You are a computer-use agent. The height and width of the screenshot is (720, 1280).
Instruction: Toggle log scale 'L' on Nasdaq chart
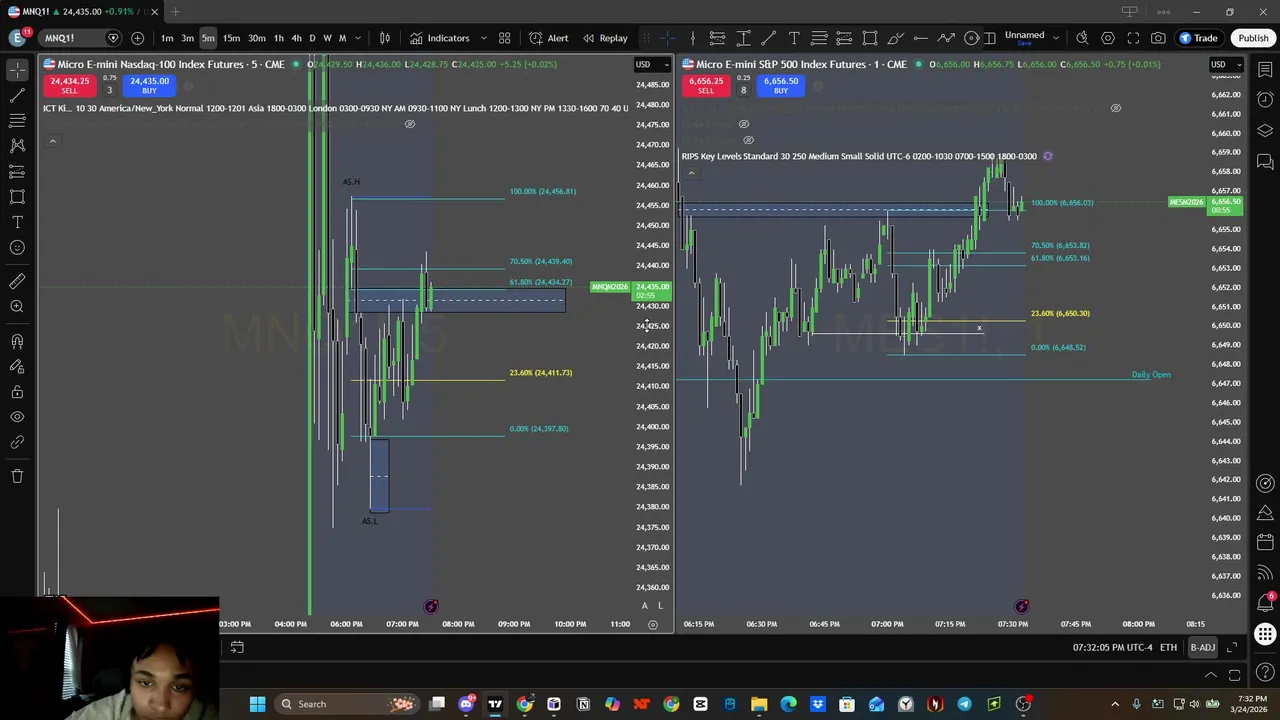click(x=660, y=606)
